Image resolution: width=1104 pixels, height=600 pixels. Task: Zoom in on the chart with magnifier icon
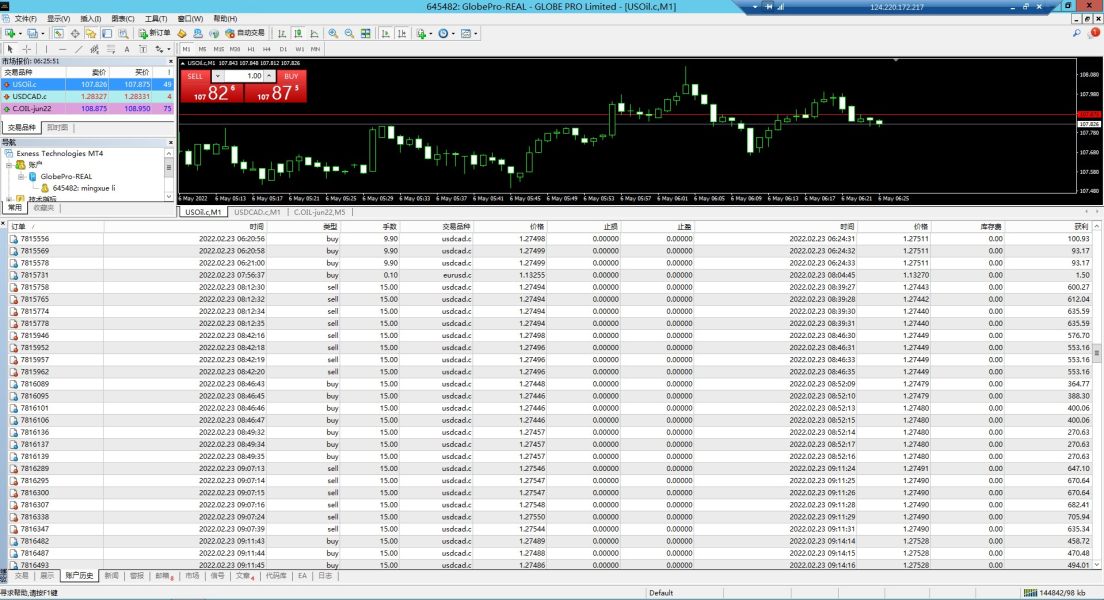[333, 33]
